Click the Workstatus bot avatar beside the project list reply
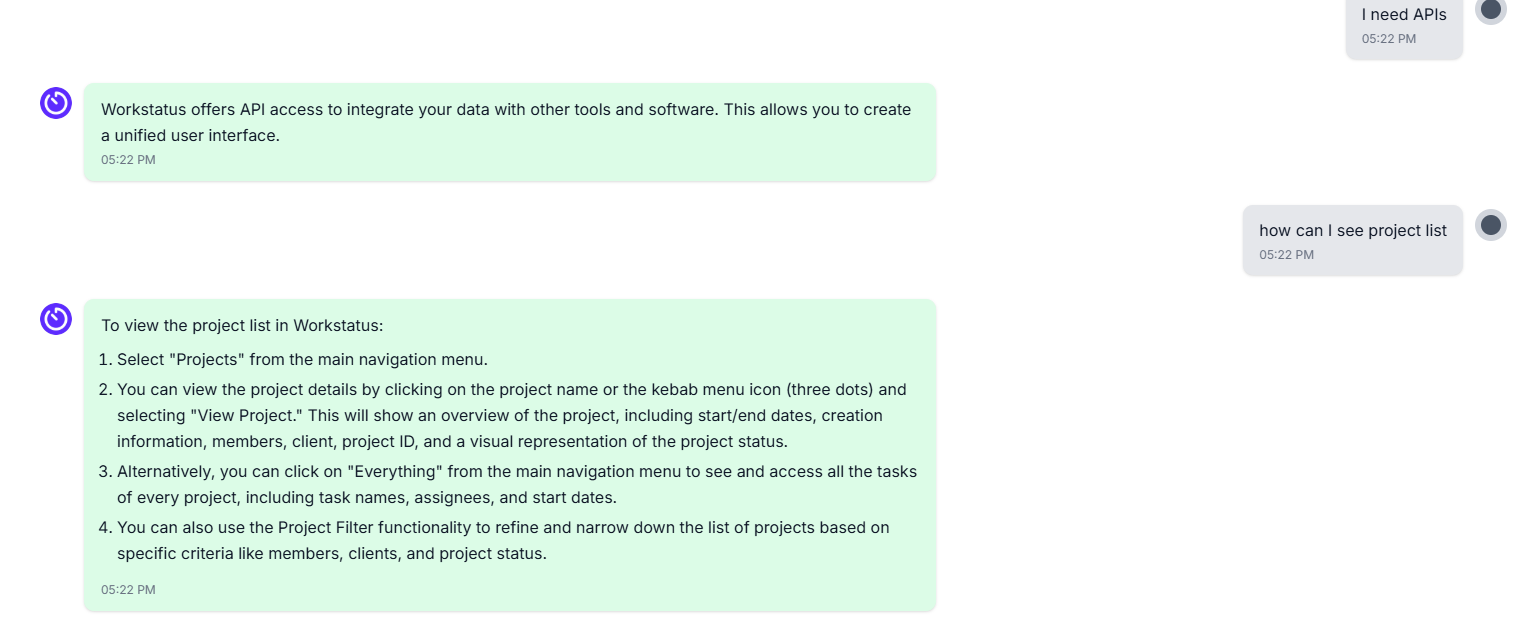This screenshot has height=620, width=1538. point(56,319)
